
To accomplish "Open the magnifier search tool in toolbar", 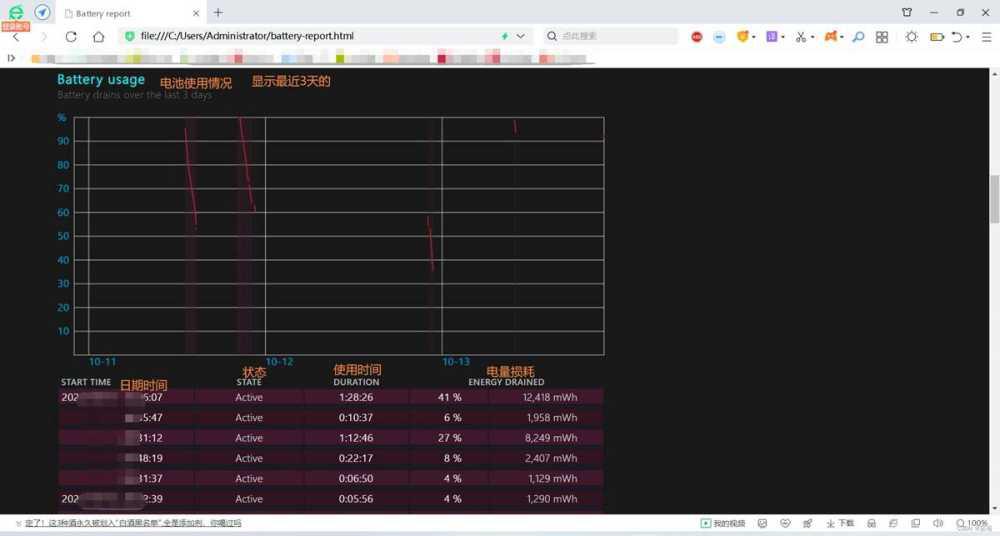I will click(x=858, y=37).
